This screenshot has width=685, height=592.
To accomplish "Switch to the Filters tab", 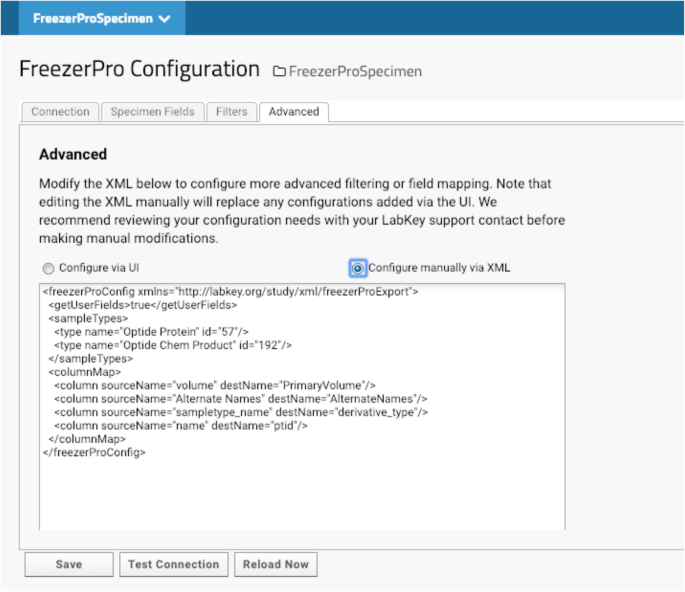I will pos(232,112).
